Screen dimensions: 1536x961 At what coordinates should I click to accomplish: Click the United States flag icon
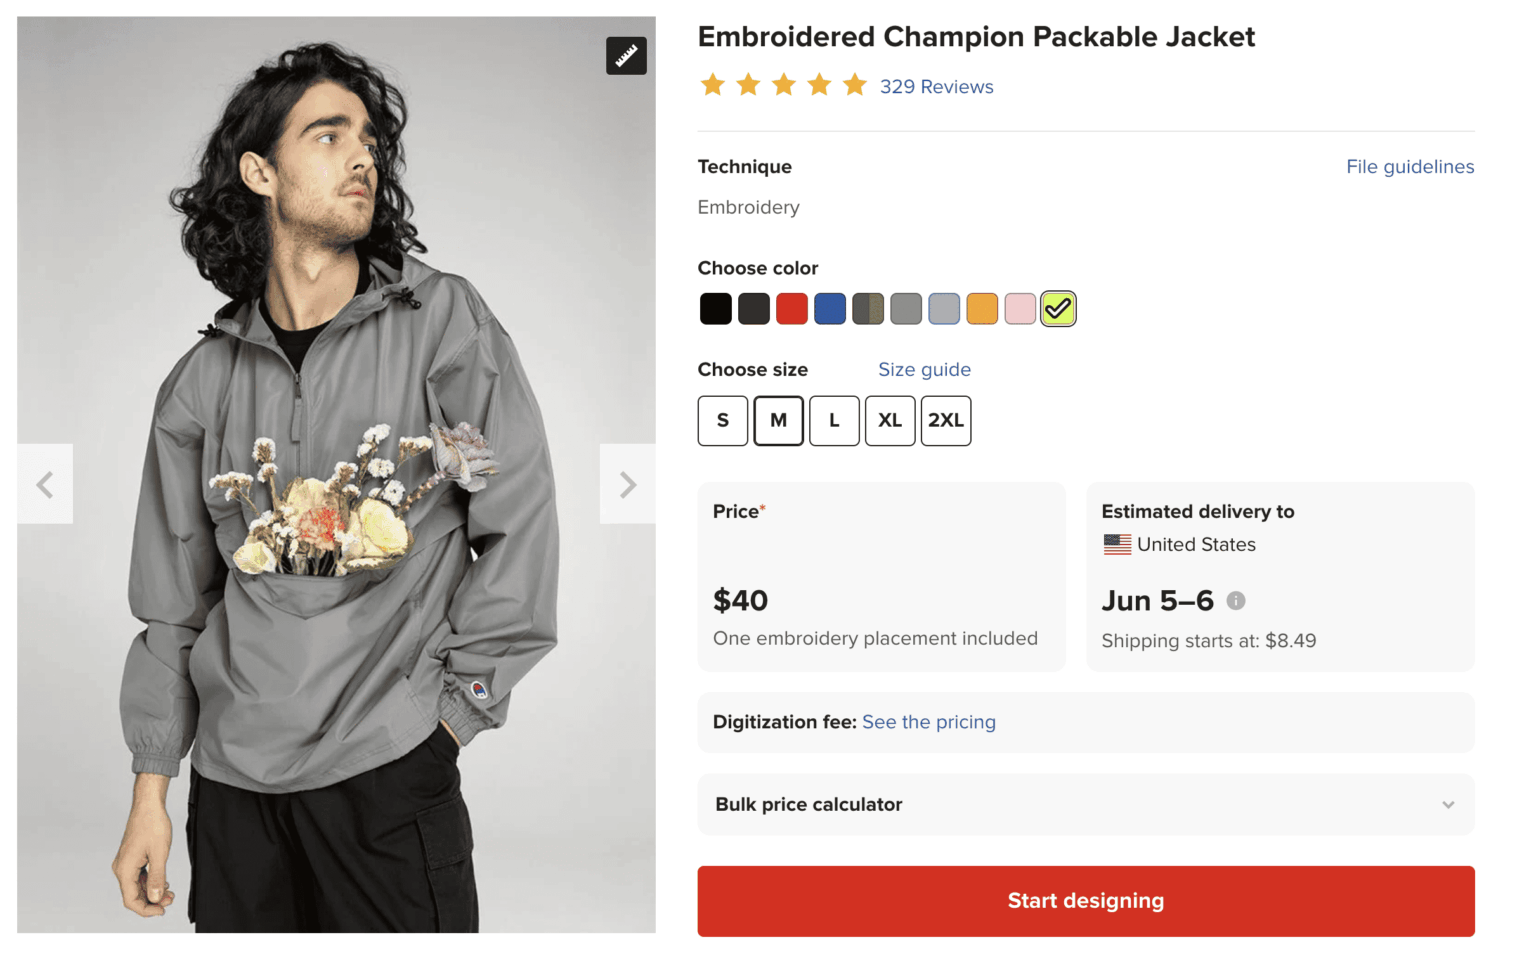click(1117, 545)
